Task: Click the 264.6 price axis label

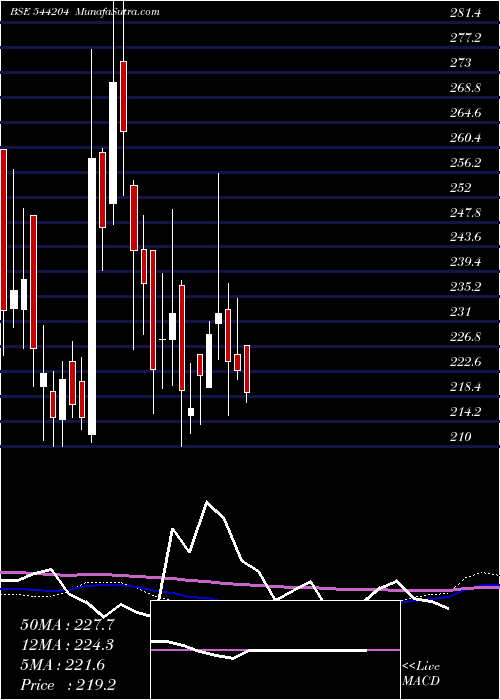Action: click(465, 113)
